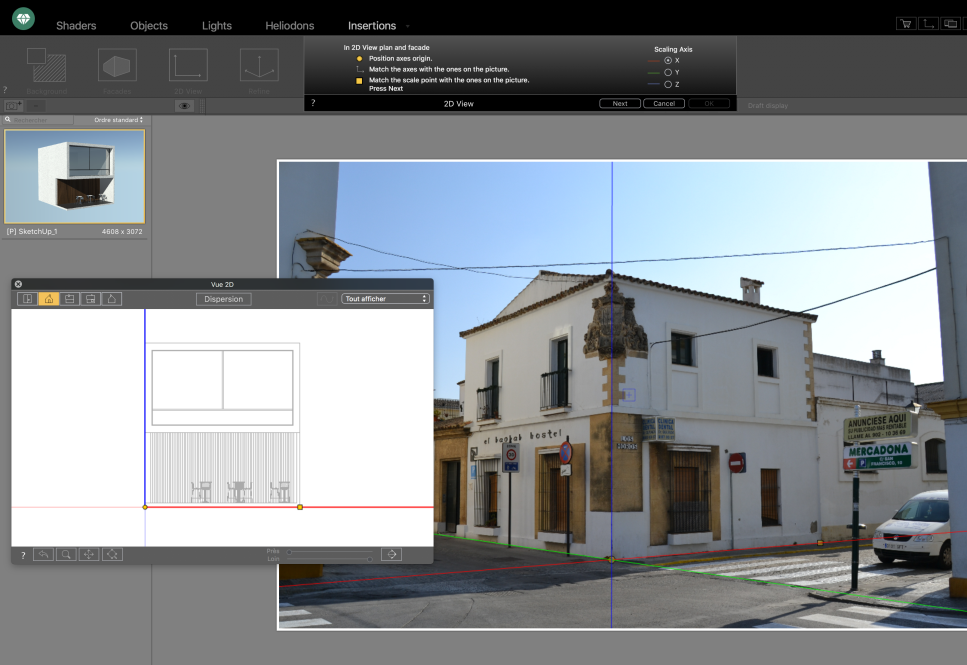Switch to the Heliodons tab

point(289,25)
